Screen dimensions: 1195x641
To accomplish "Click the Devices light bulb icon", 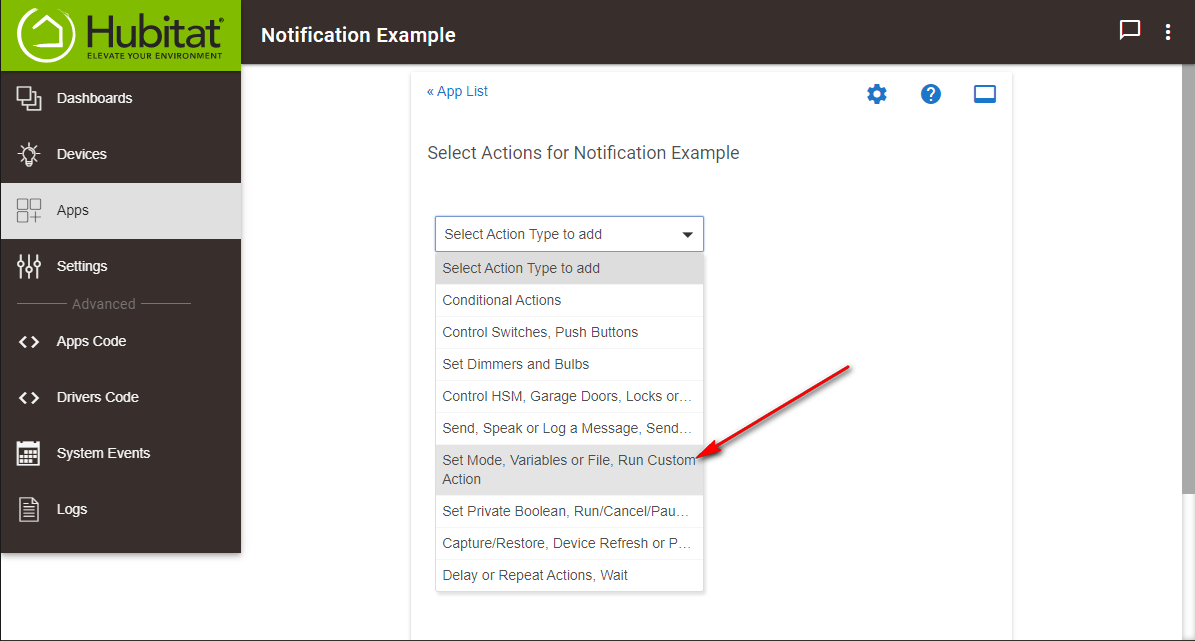I will tap(29, 154).
